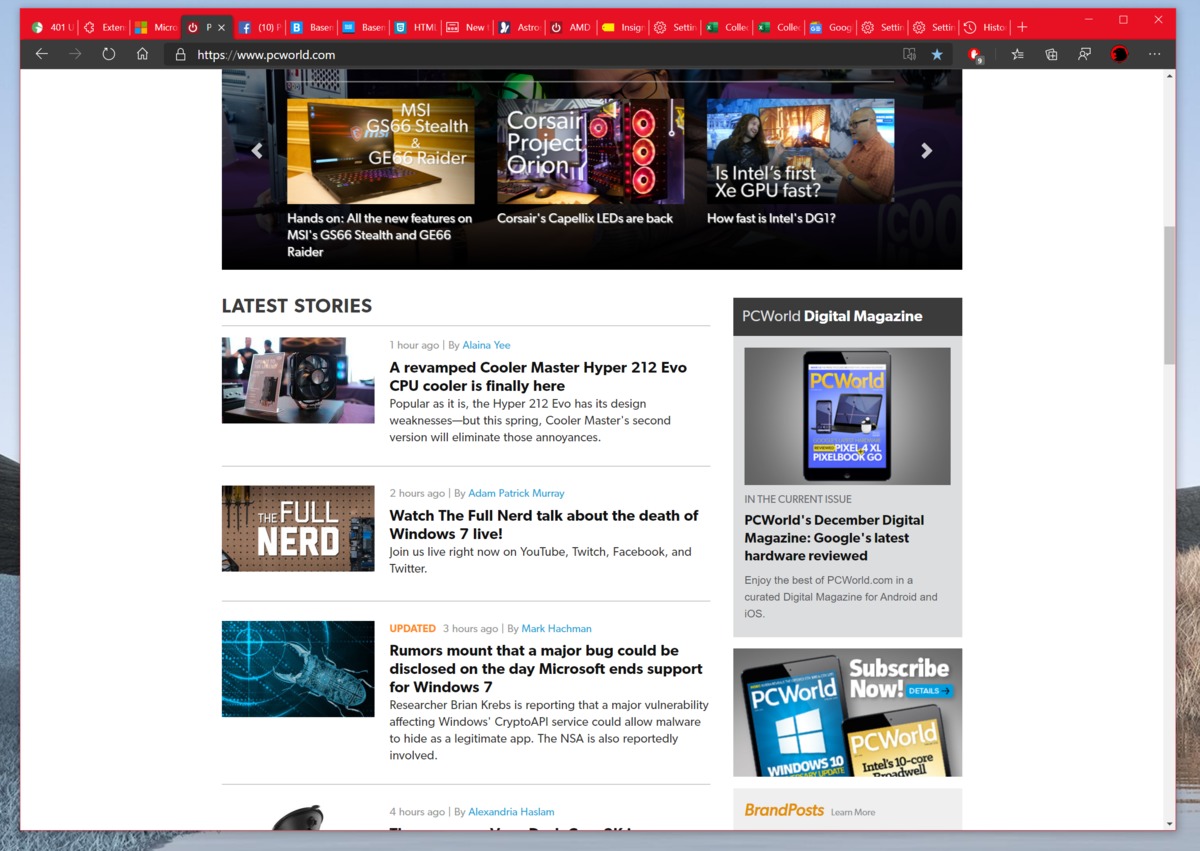Switch to the History tab
1200x851 pixels.
pos(984,27)
